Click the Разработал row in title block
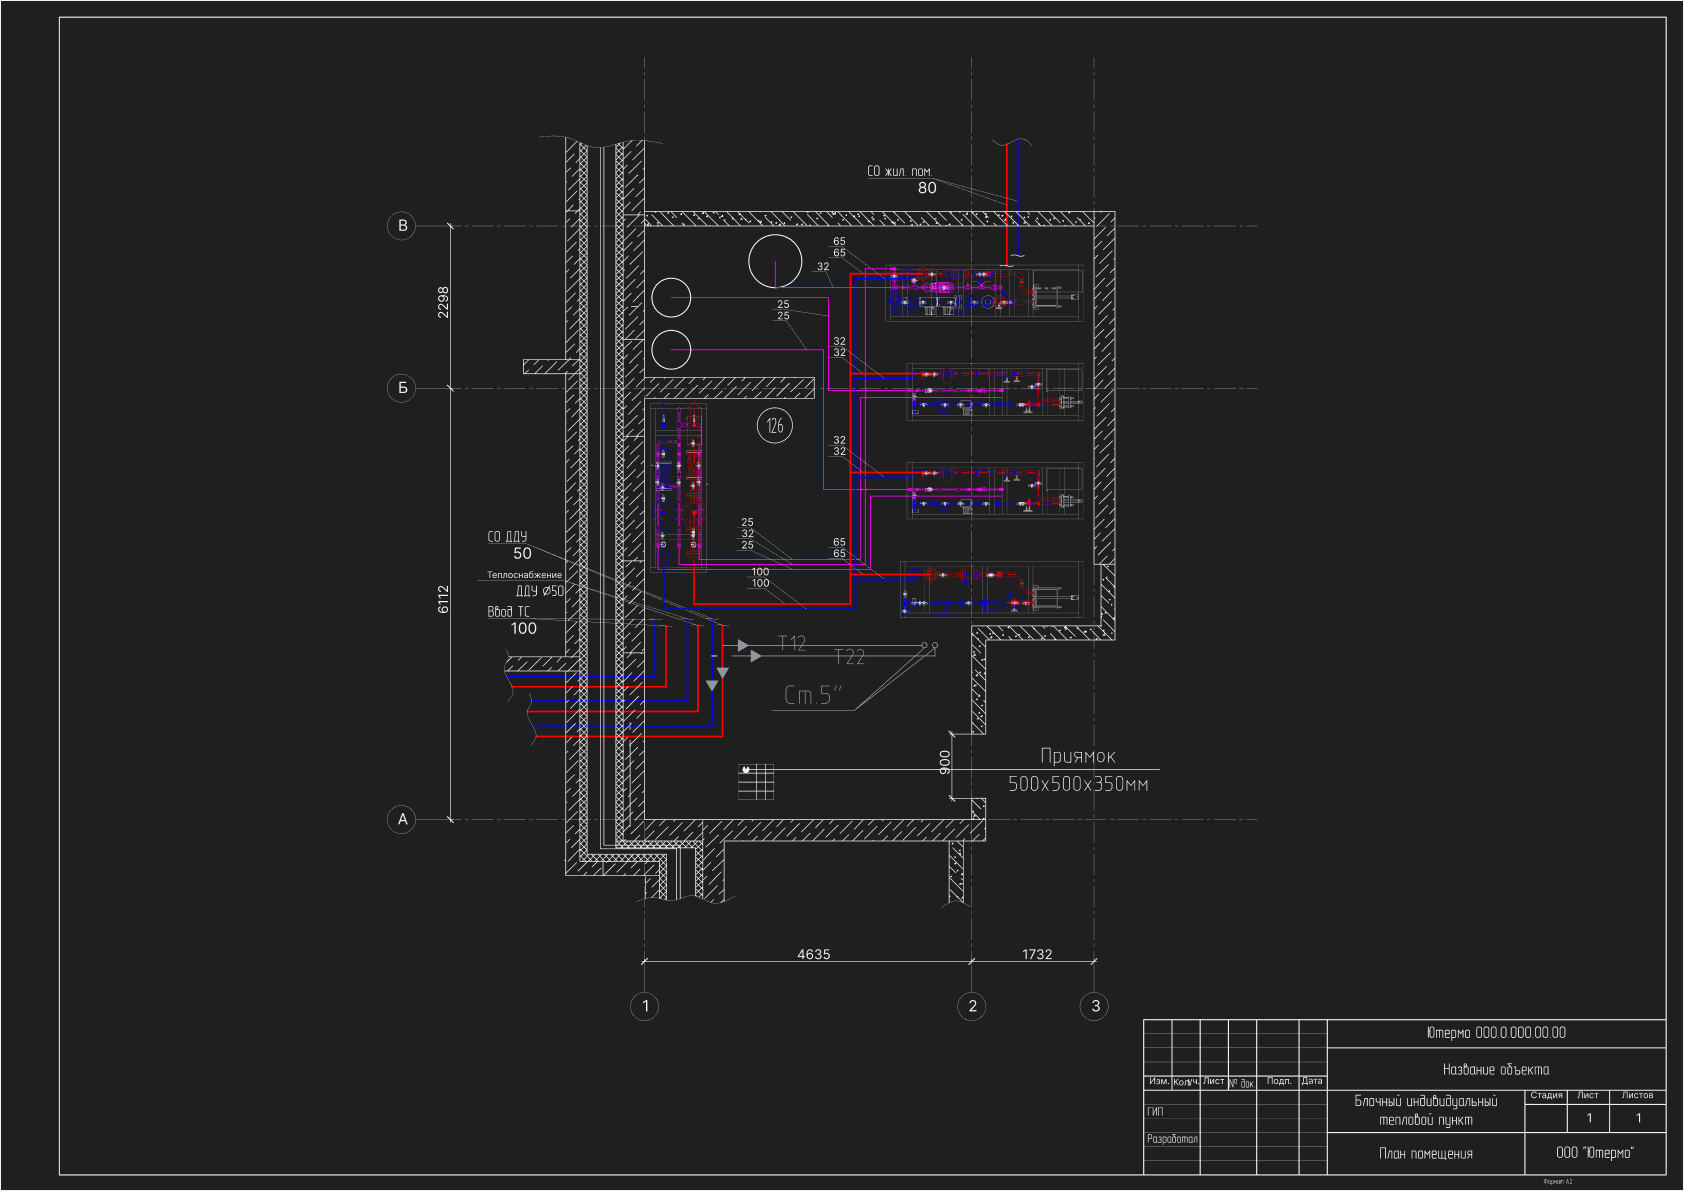The image size is (1684, 1191). [1172, 1139]
